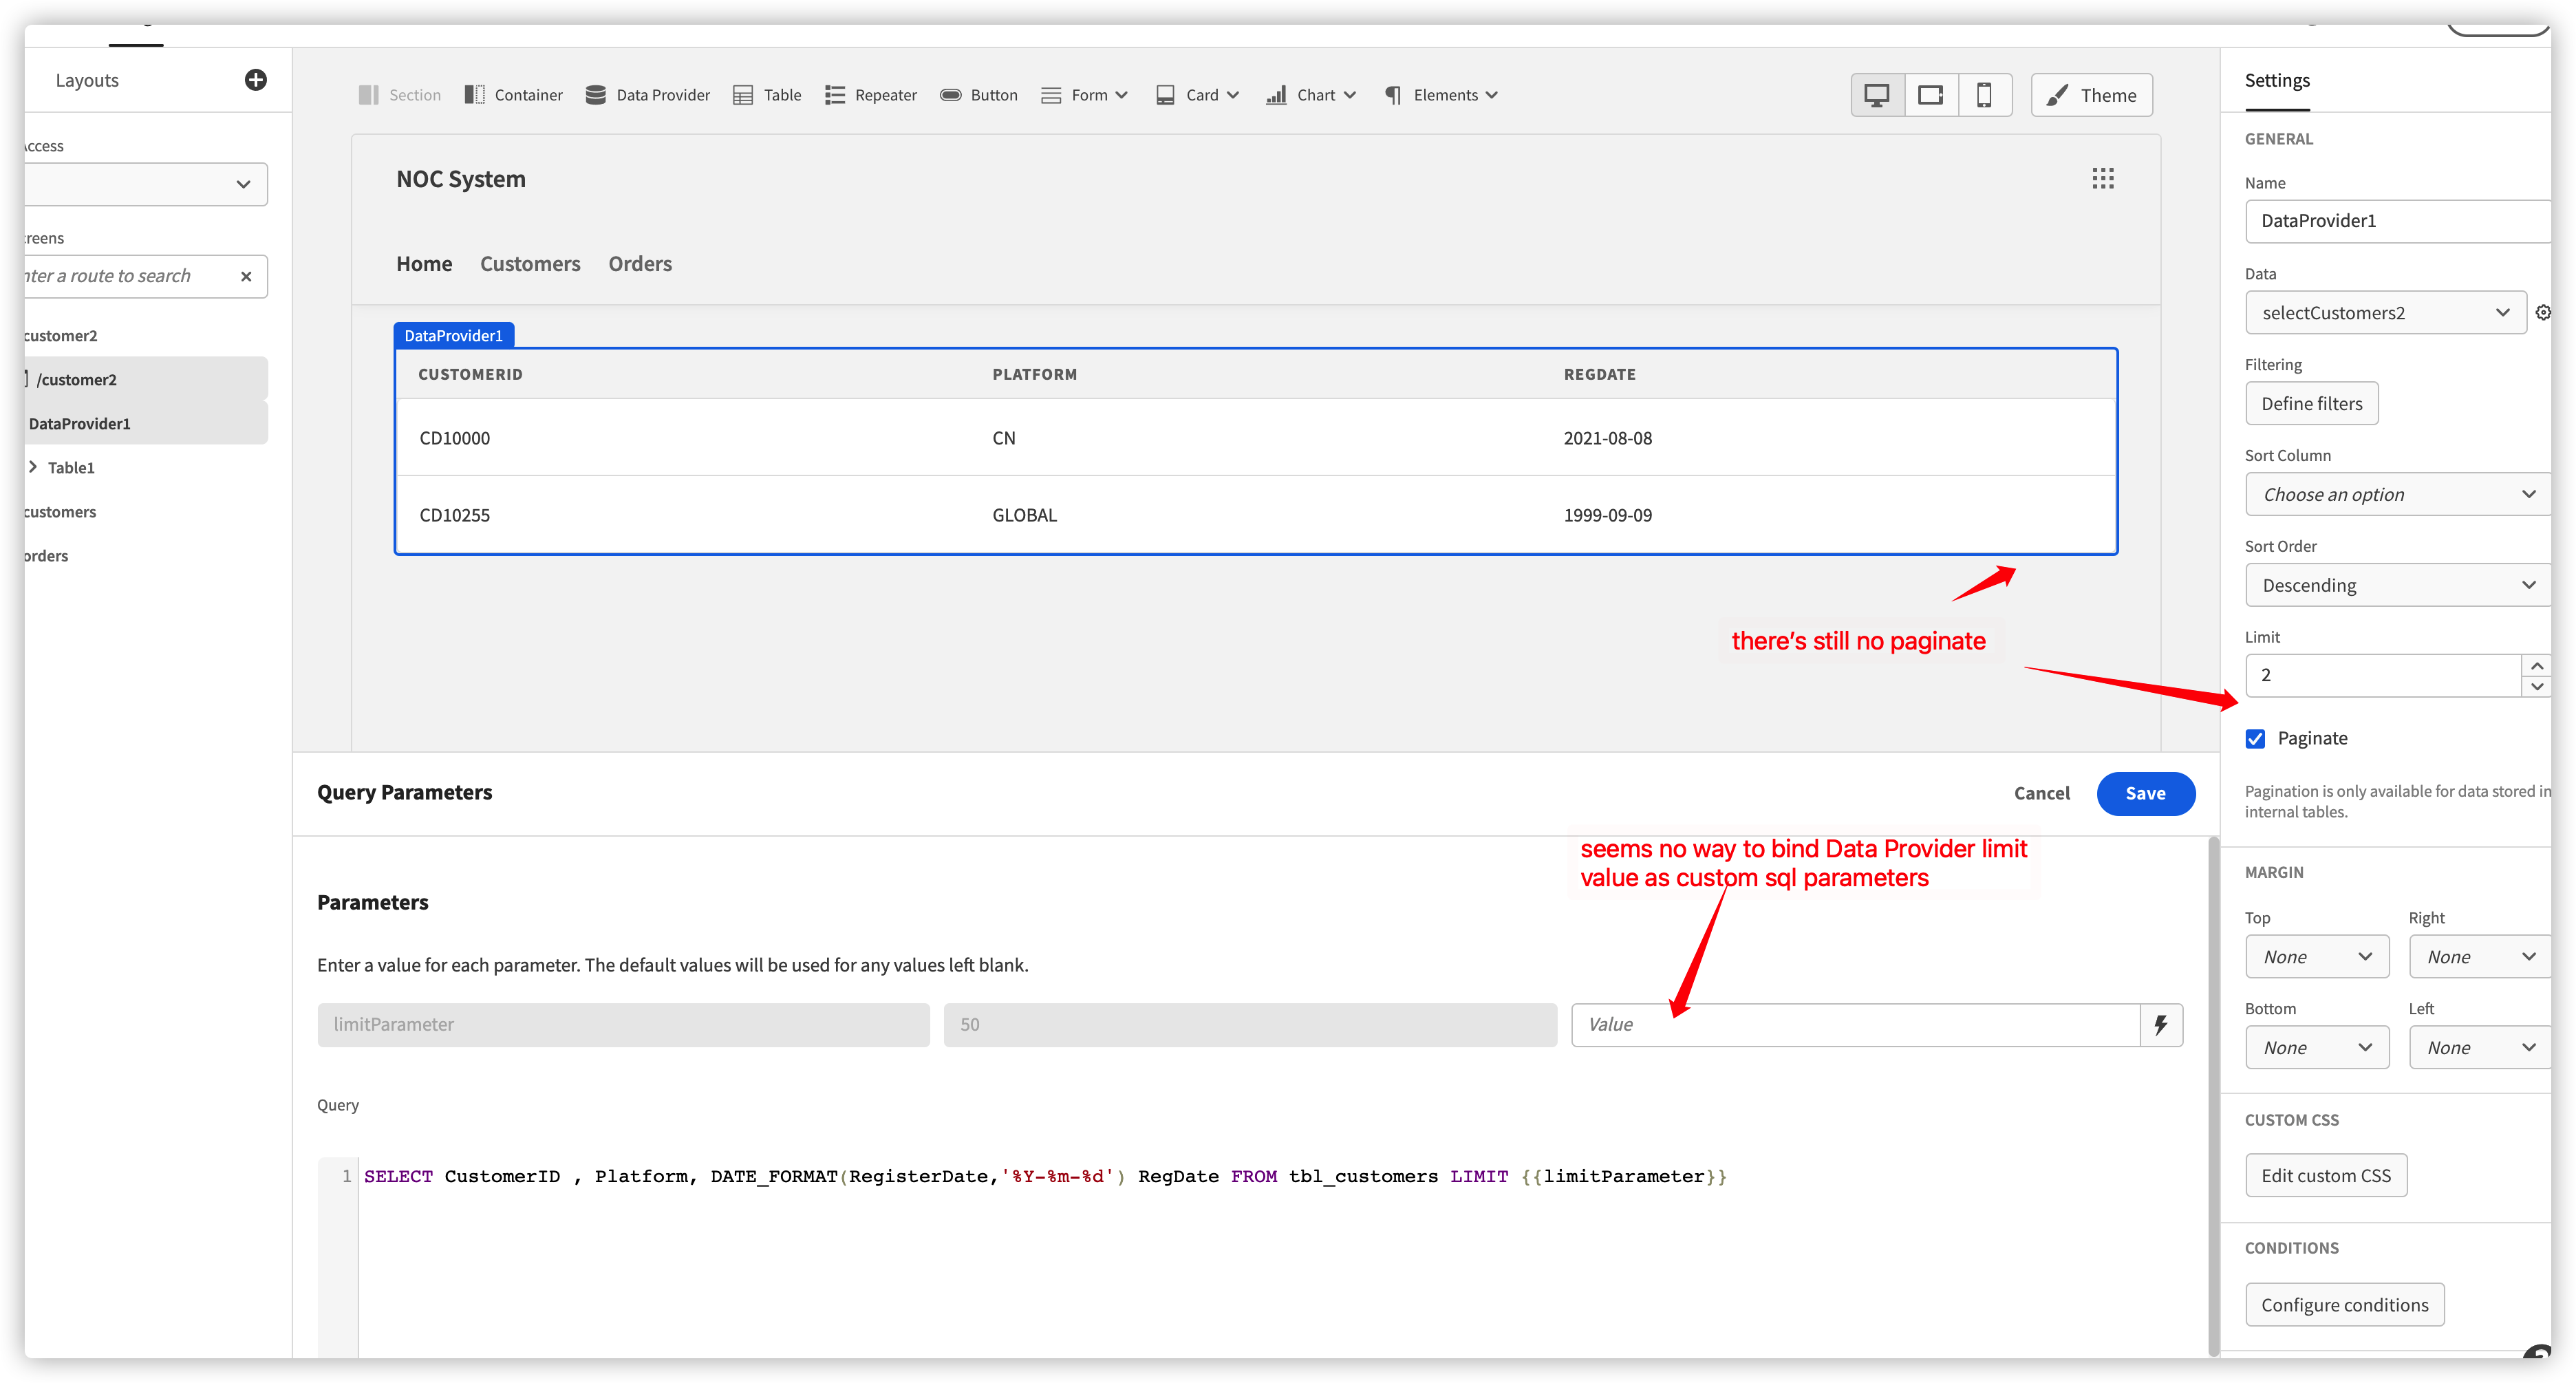The image size is (2576, 1383).
Task: Switch to mobile preview mode
Action: 1985,94
